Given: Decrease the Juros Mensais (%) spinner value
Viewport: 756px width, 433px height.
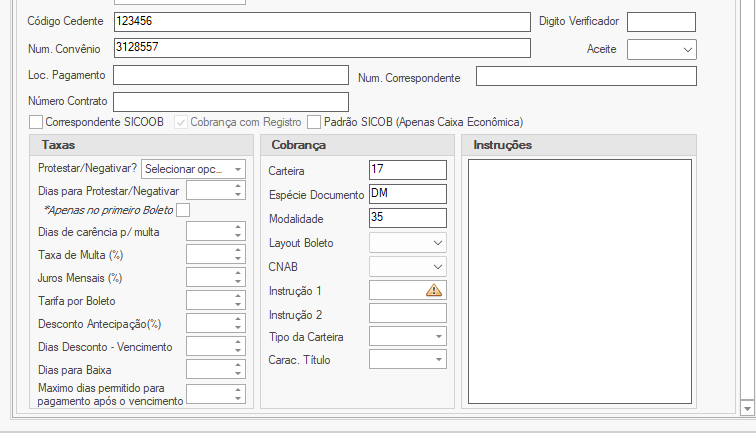Looking at the screenshot, I should pos(238,282).
